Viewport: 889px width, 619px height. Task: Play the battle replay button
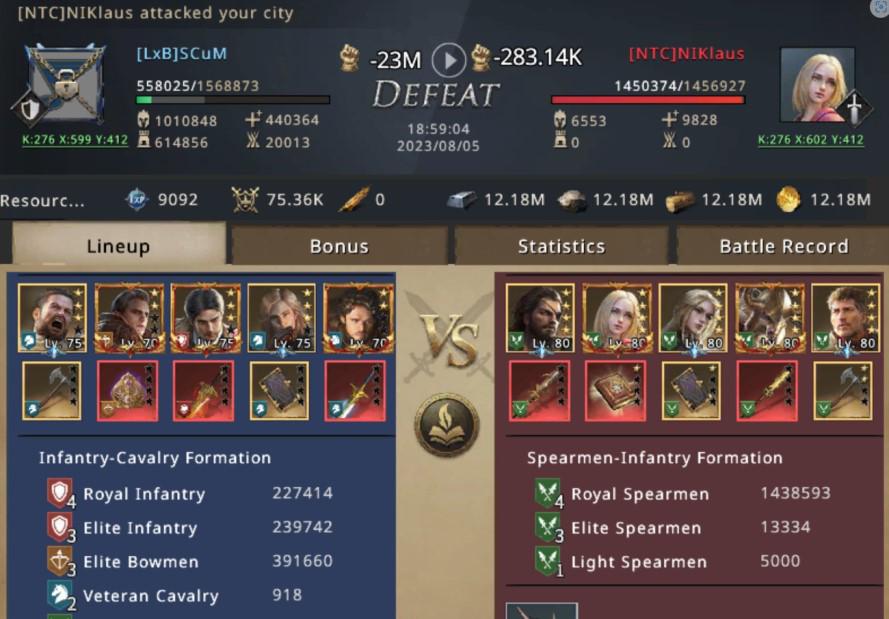448,60
